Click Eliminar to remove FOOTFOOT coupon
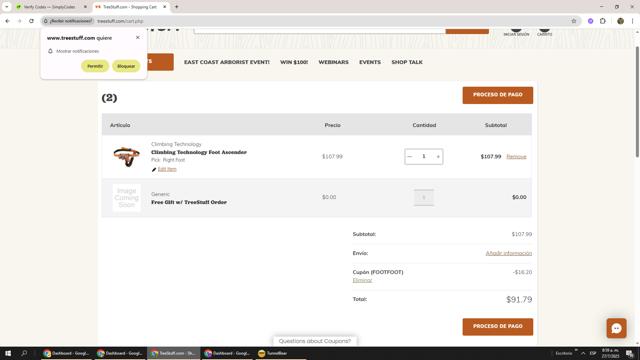This screenshot has height=360, width=640. pyautogui.click(x=362, y=280)
